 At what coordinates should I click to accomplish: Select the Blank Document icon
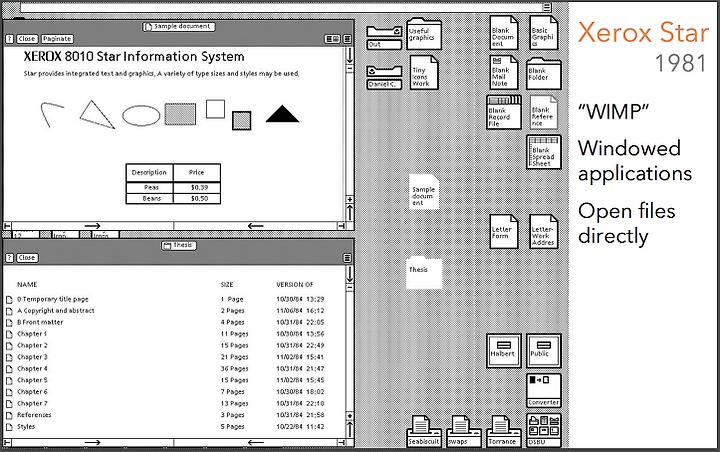pyautogui.click(x=504, y=33)
